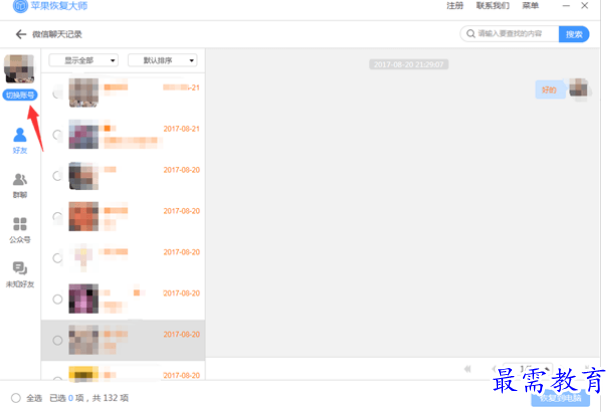Select radio button beside the dark purple avatar contact

pos(58,299)
